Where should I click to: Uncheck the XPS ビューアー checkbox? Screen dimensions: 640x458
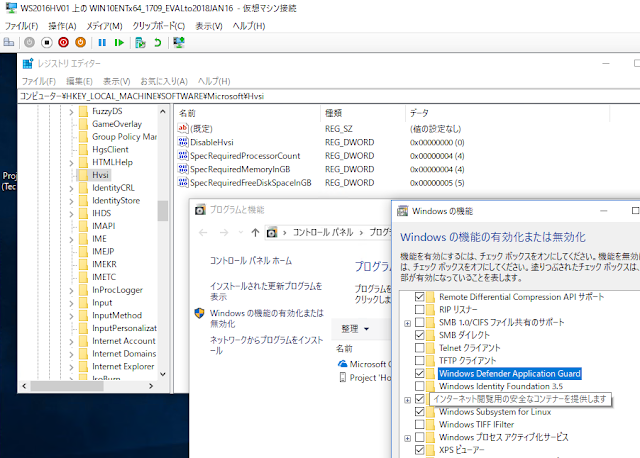click(x=419, y=450)
